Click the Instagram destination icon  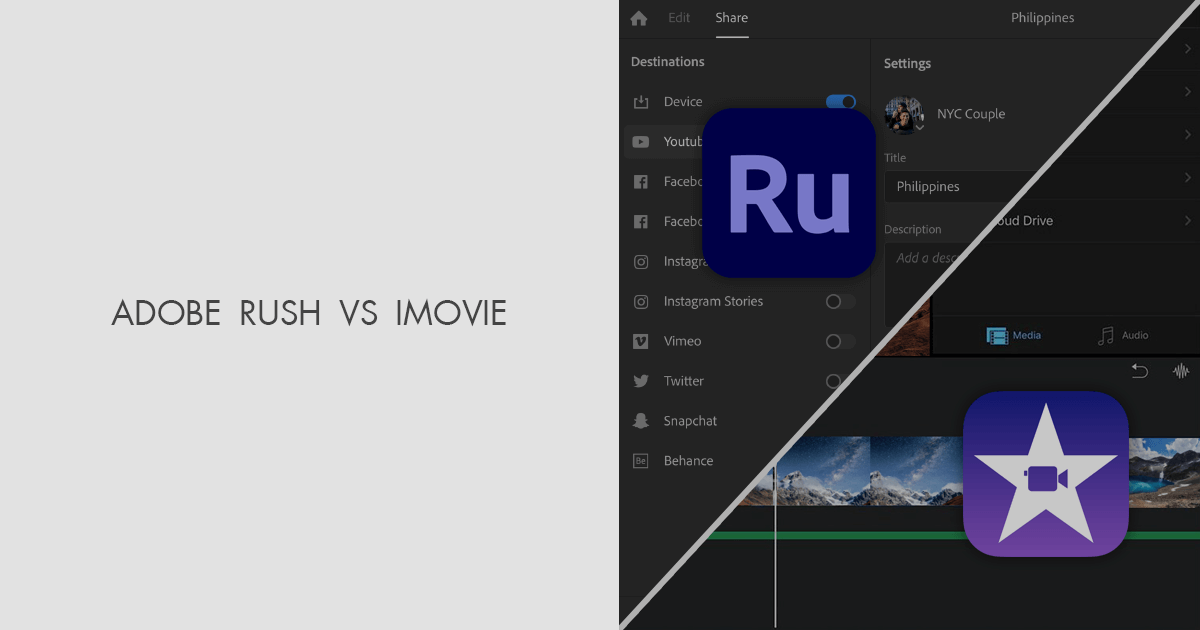(640, 261)
